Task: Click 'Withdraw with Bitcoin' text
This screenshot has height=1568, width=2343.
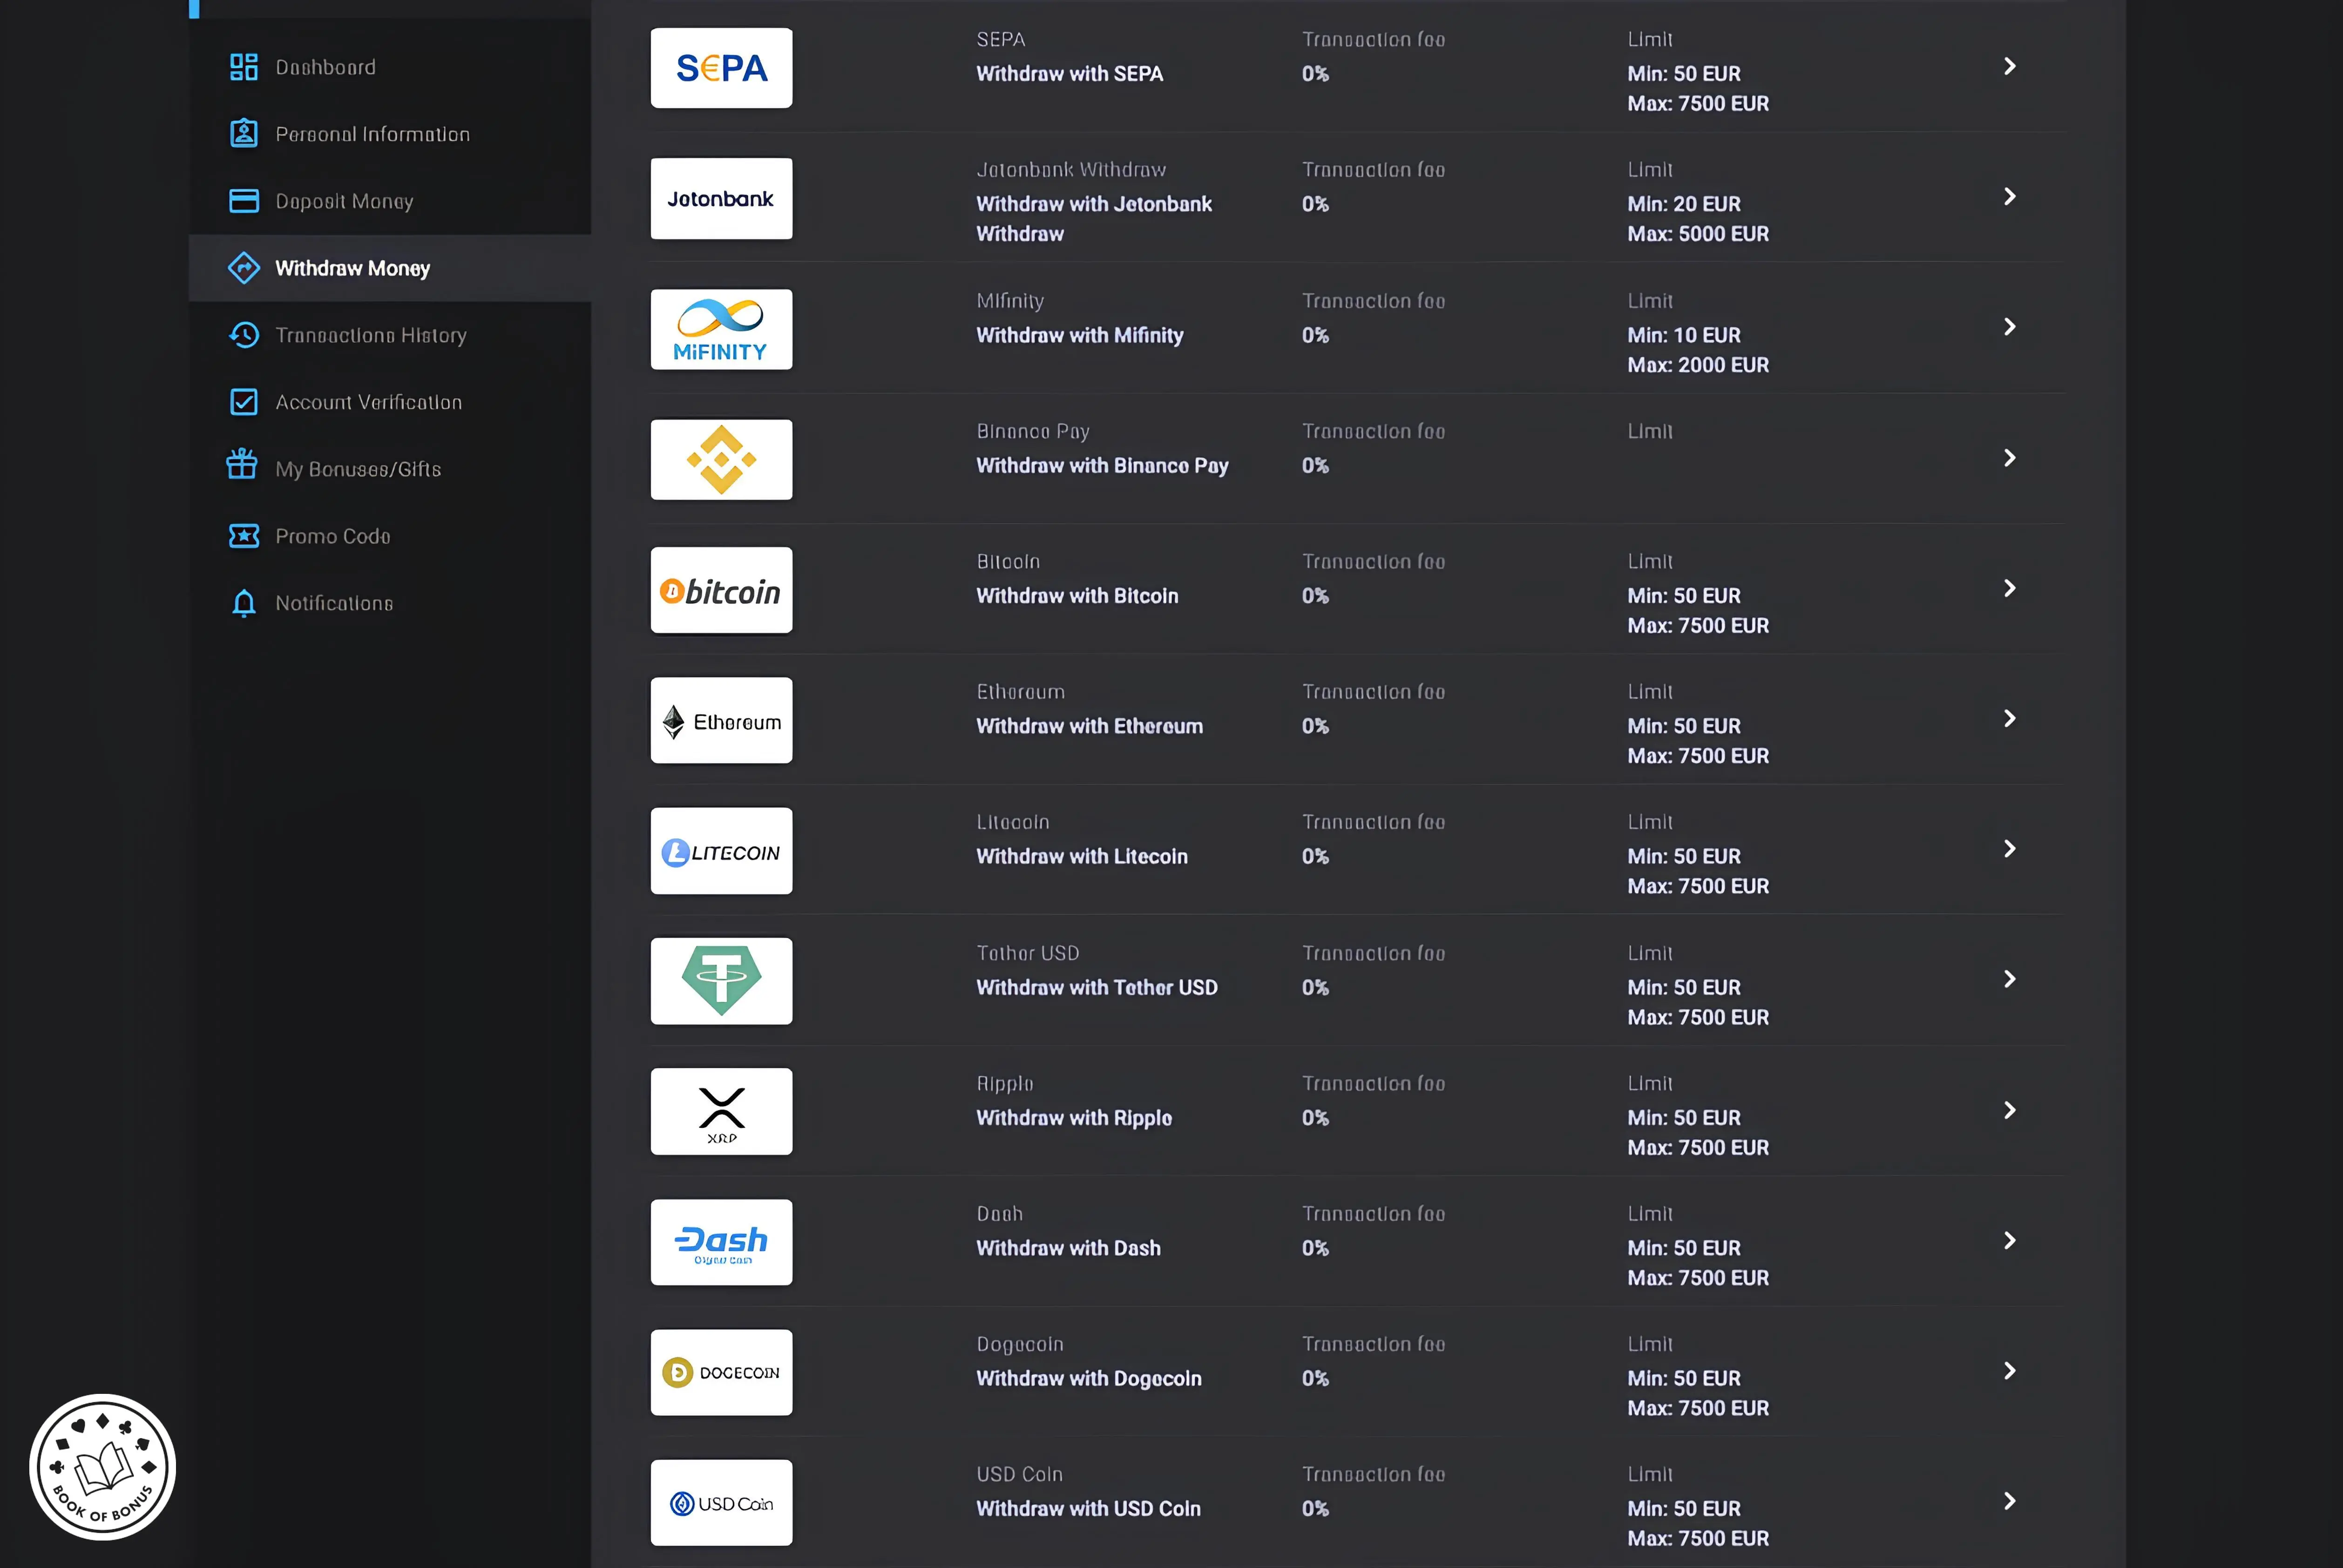Action: point(1077,596)
